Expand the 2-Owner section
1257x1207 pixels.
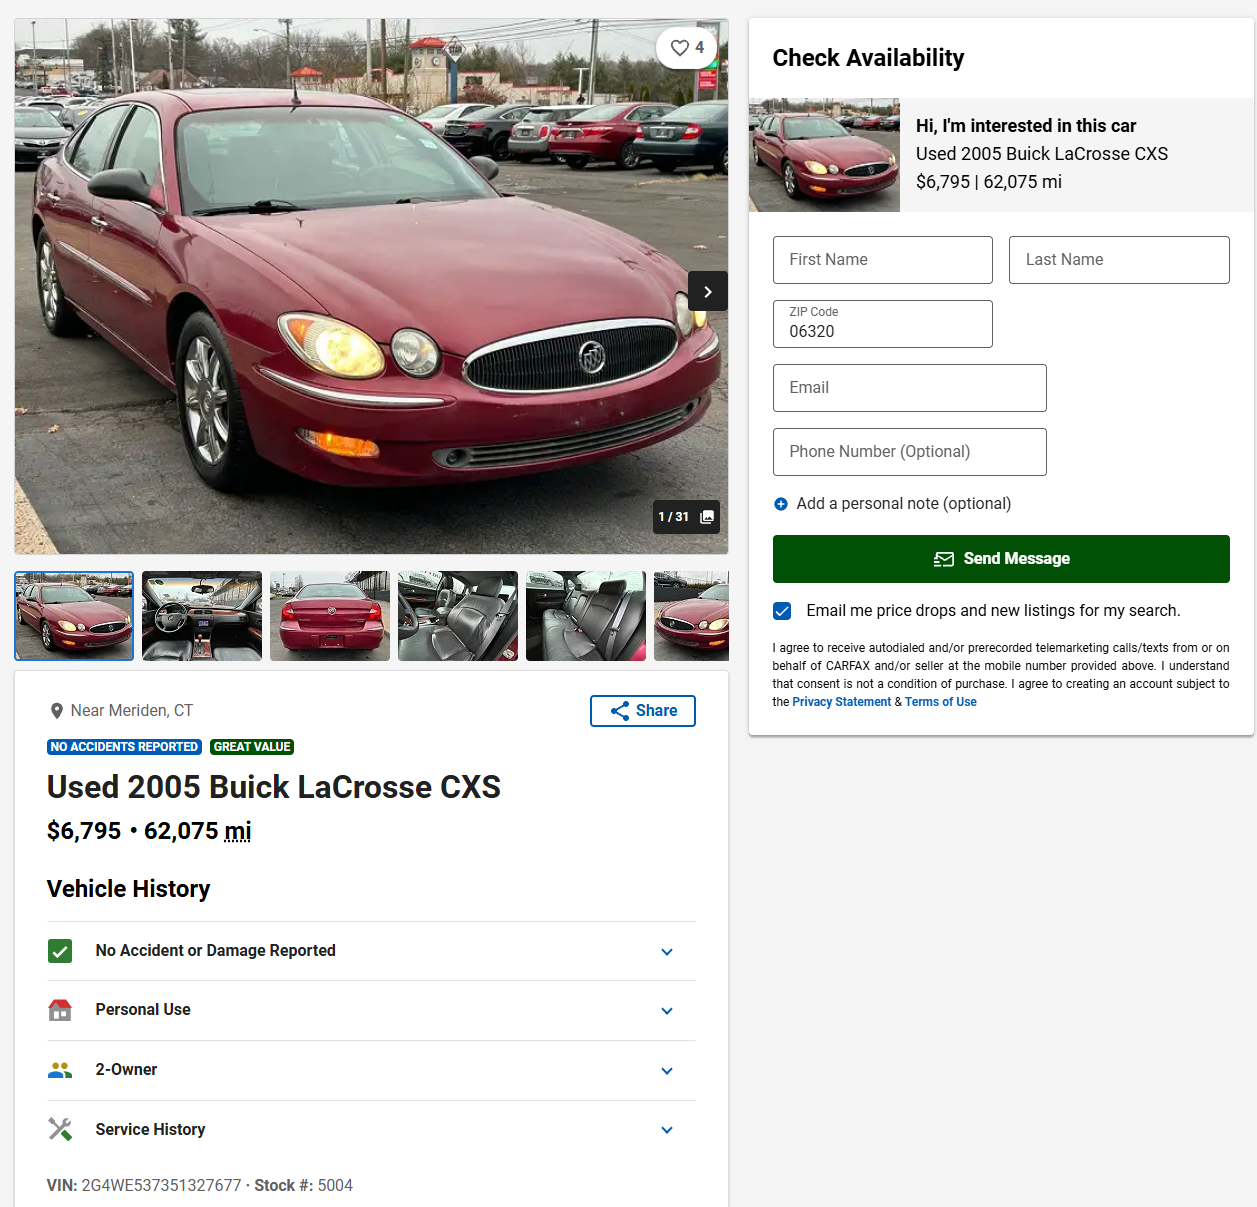tap(371, 1070)
